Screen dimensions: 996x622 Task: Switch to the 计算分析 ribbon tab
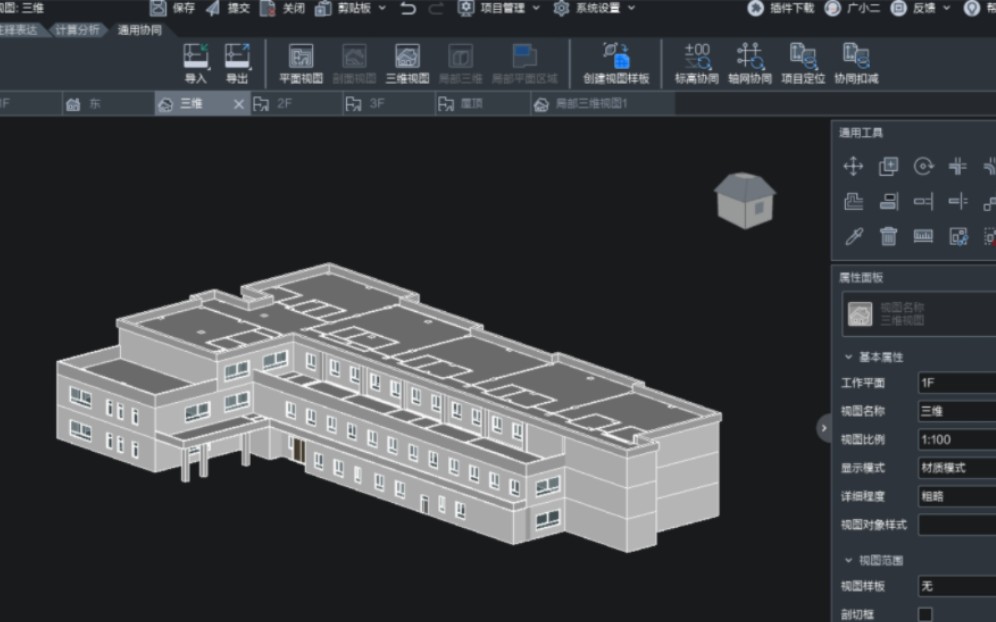coord(77,30)
